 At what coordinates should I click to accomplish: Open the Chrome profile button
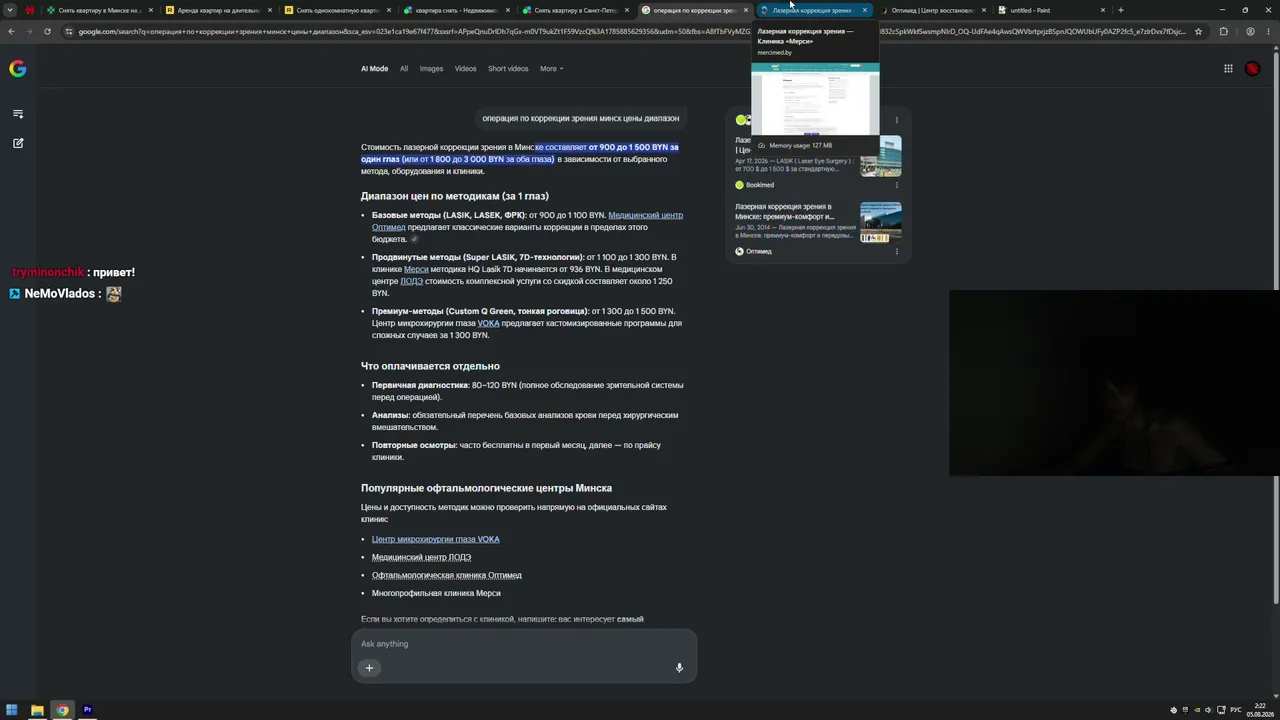pos(1250,31)
